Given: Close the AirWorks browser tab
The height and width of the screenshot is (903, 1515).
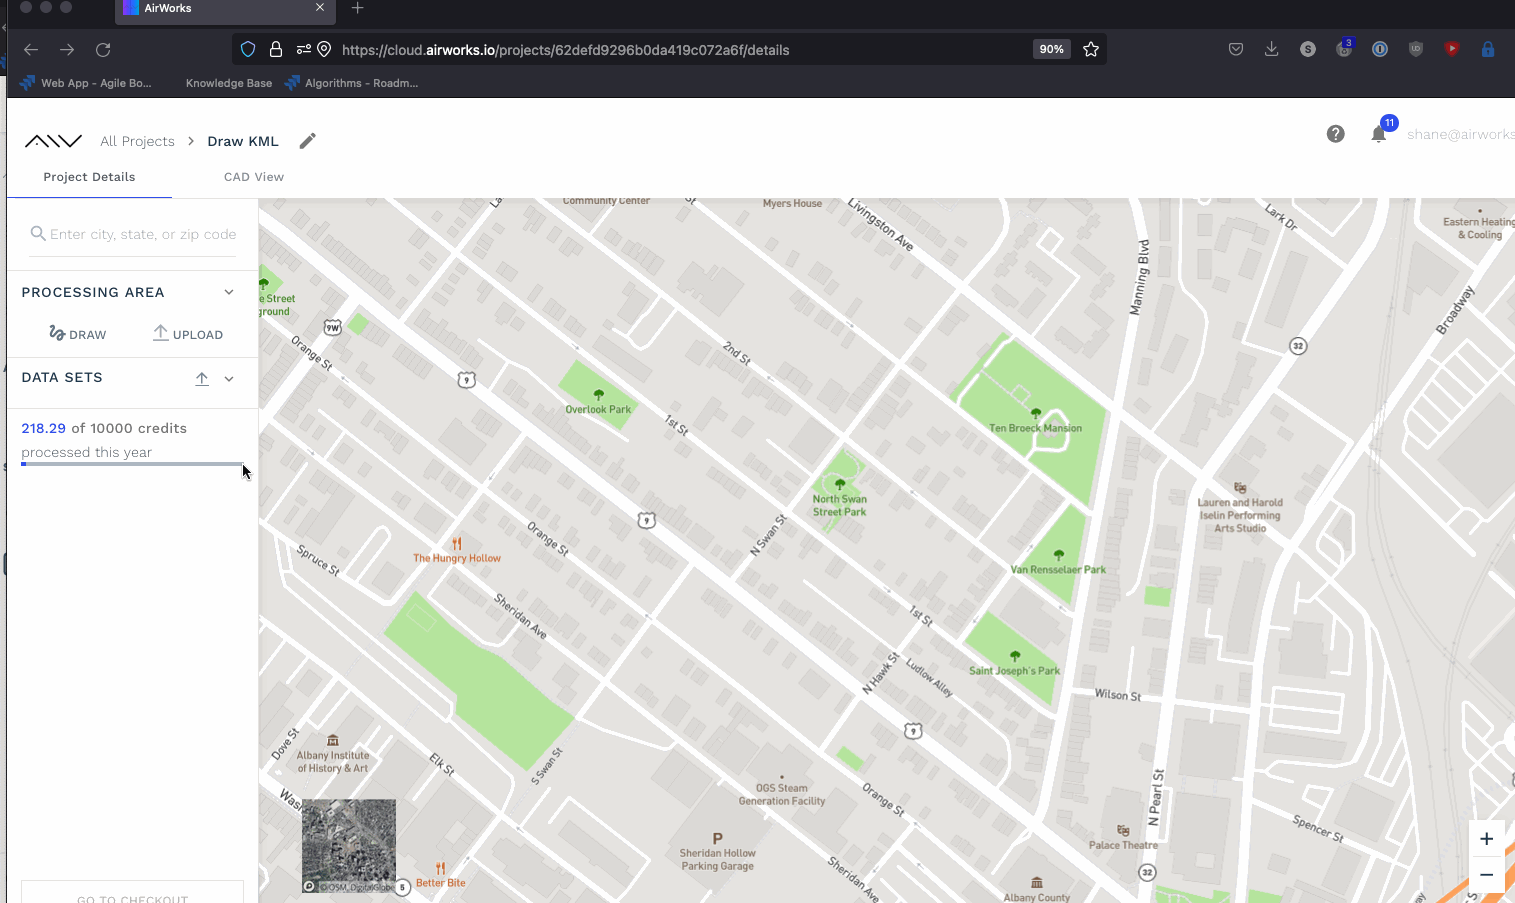Looking at the screenshot, I should click(320, 8).
